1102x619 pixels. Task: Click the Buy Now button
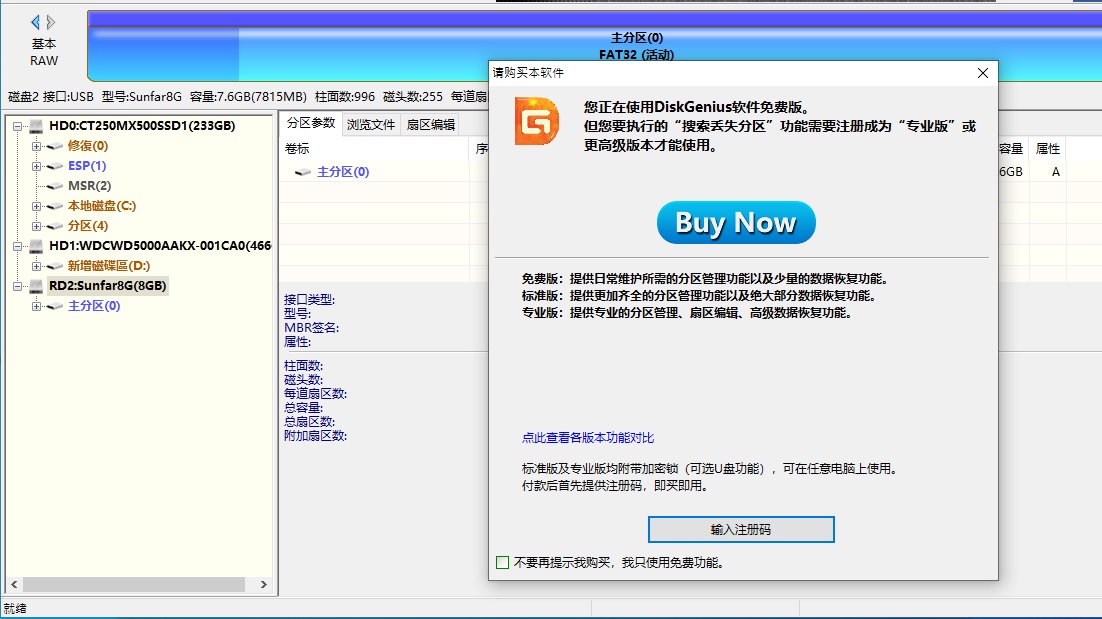pos(736,223)
